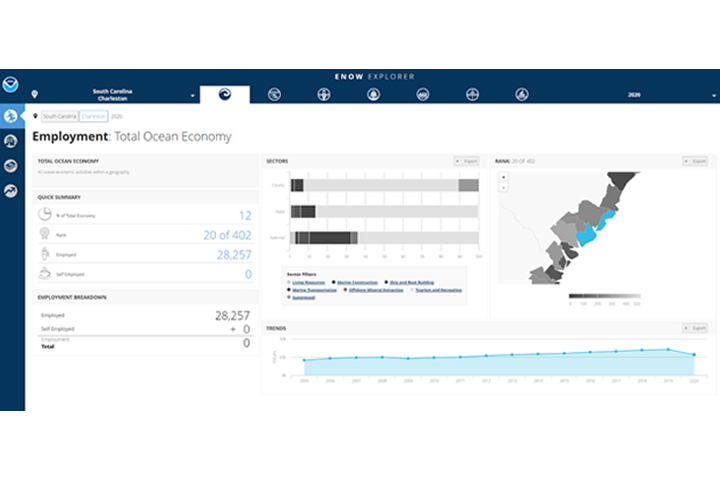Open the Trends export dropdown arrow
This screenshot has height=480, width=720.
coord(686,328)
